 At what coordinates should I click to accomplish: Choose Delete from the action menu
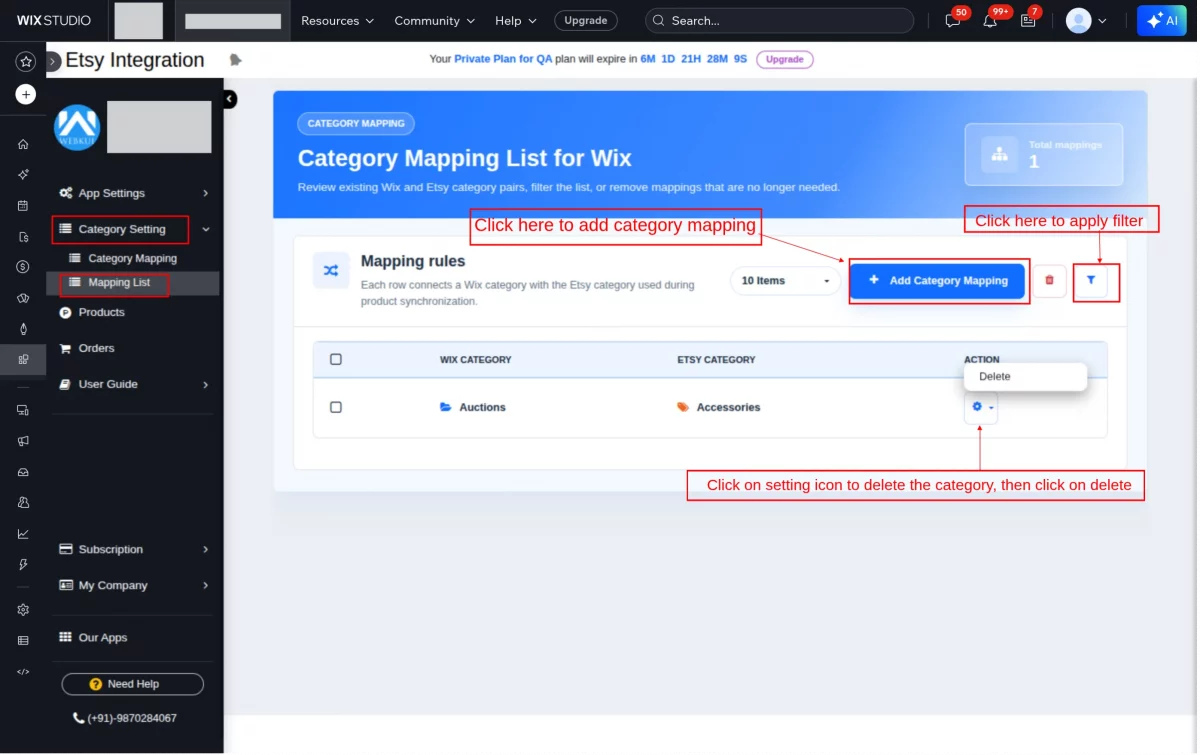tap(1025, 377)
